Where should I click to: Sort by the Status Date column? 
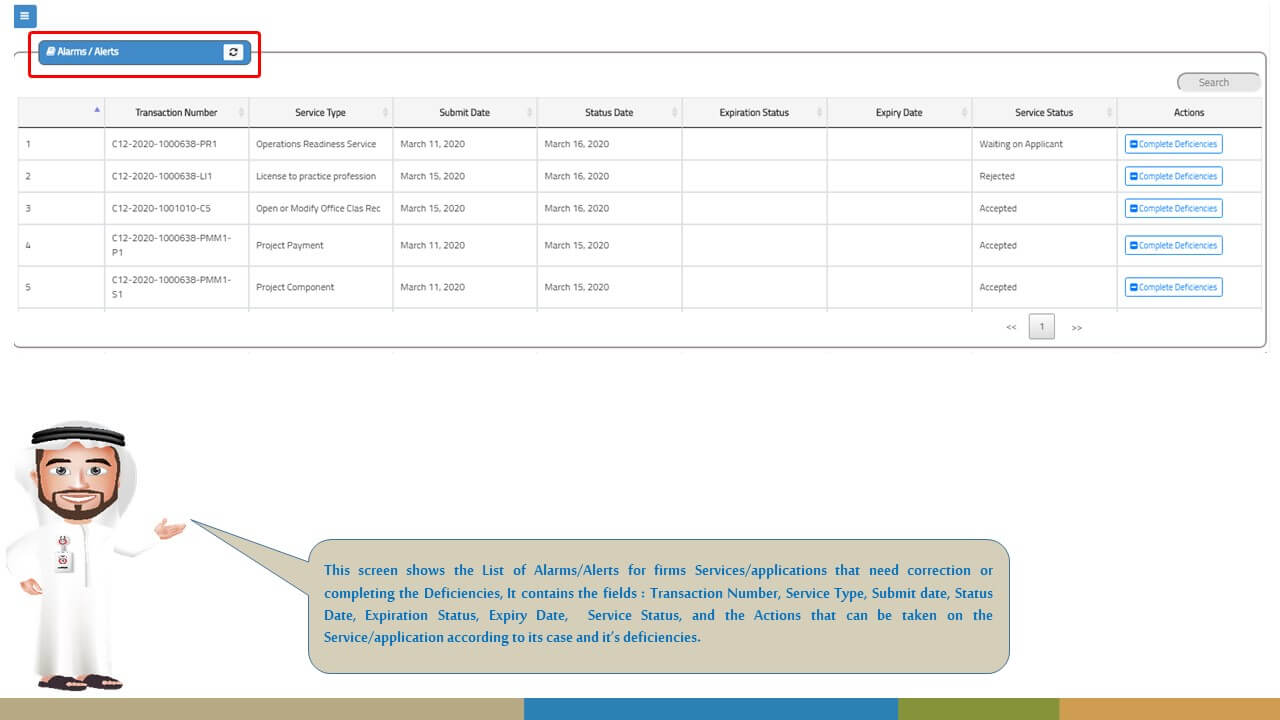tap(608, 113)
